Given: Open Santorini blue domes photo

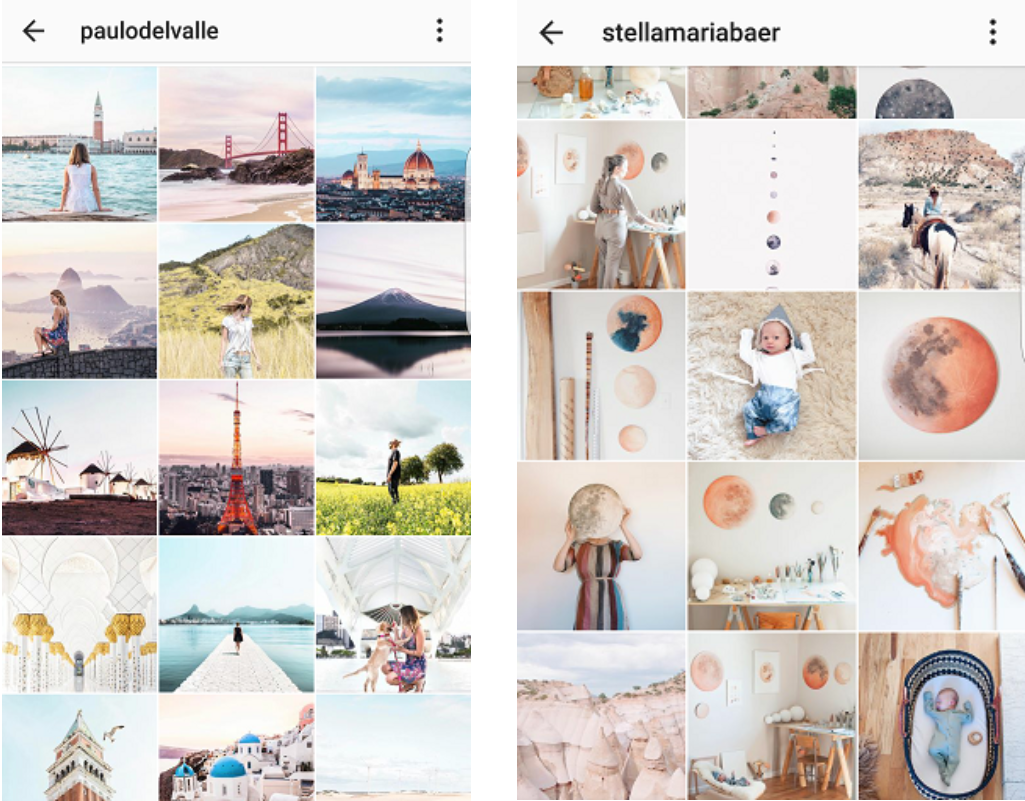Looking at the screenshot, I should pos(236,747).
